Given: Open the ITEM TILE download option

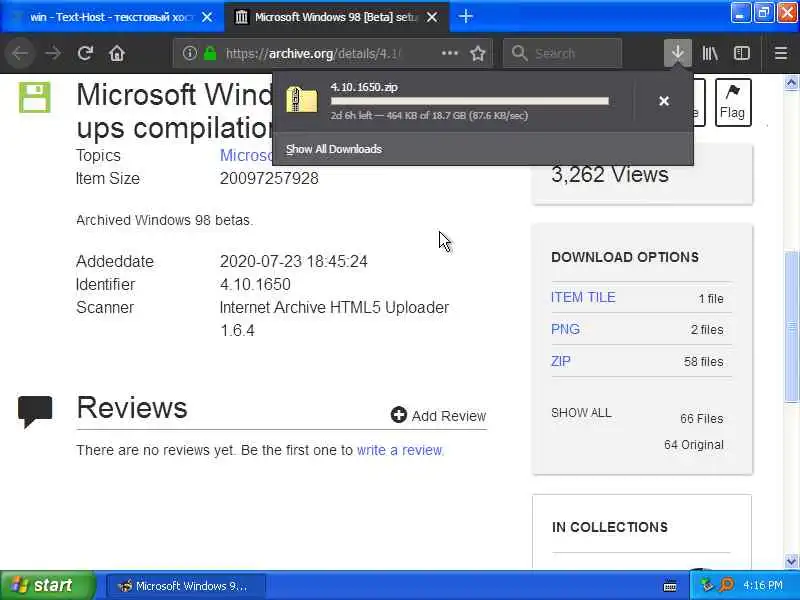Looking at the screenshot, I should pyautogui.click(x=583, y=297).
